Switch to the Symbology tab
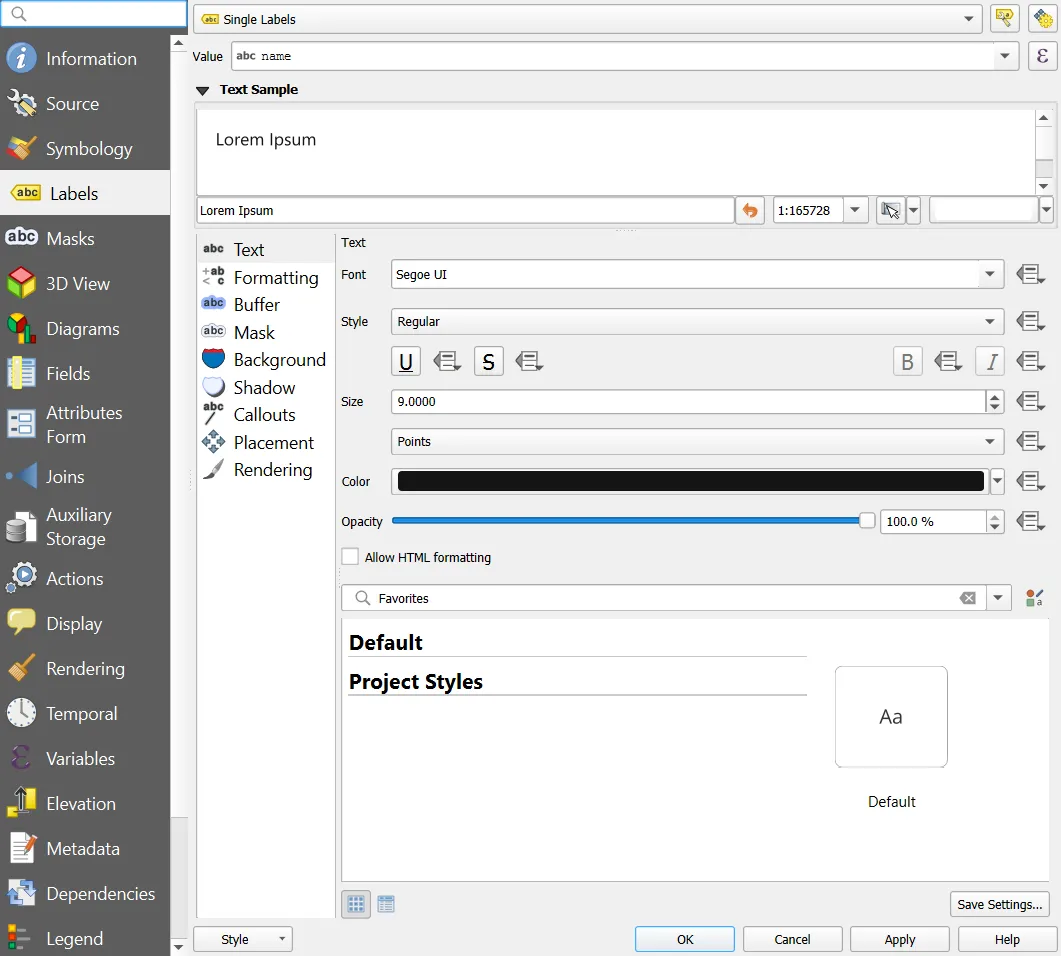The image size is (1061, 956). tap(85, 149)
